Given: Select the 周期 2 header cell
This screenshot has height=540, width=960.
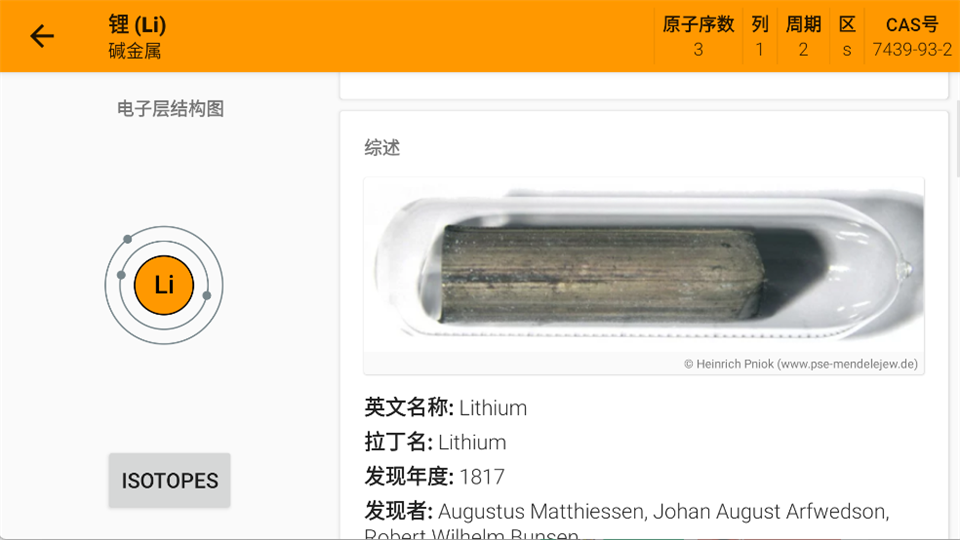Looking at the screenshot, I should pyautogui.click(x=803, y=37).
